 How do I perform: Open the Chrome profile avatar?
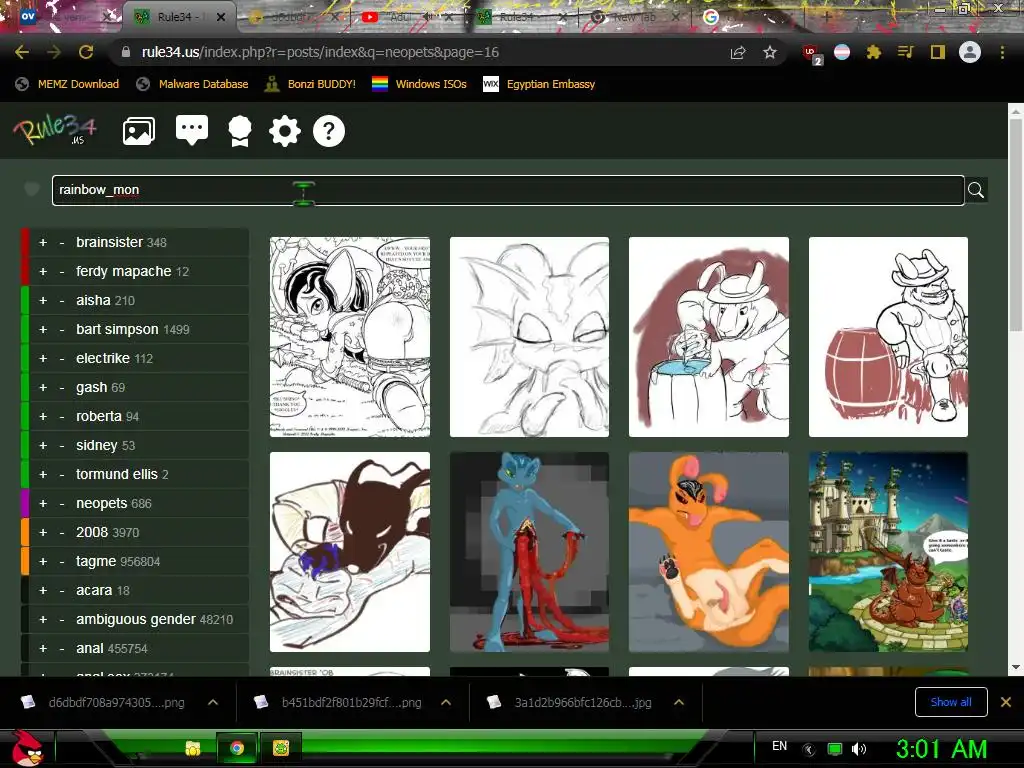[970, 52]
